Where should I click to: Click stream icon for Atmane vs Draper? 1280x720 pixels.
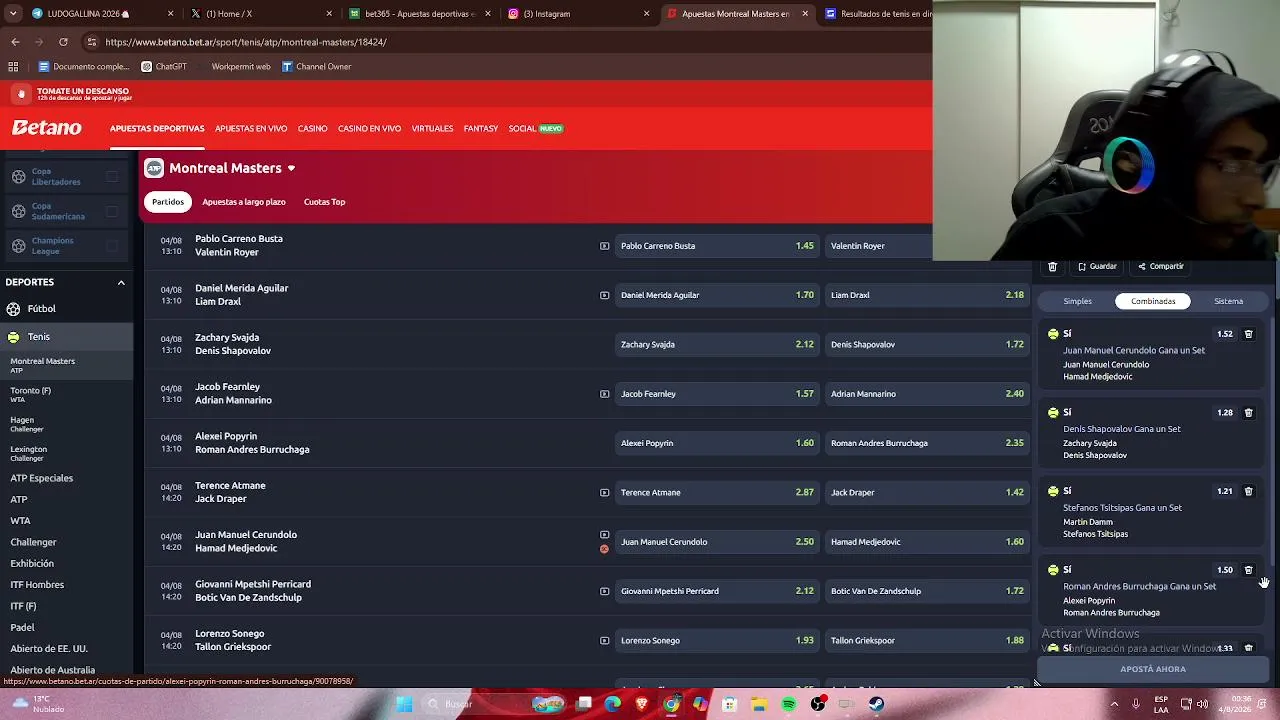tap(604, 492)
